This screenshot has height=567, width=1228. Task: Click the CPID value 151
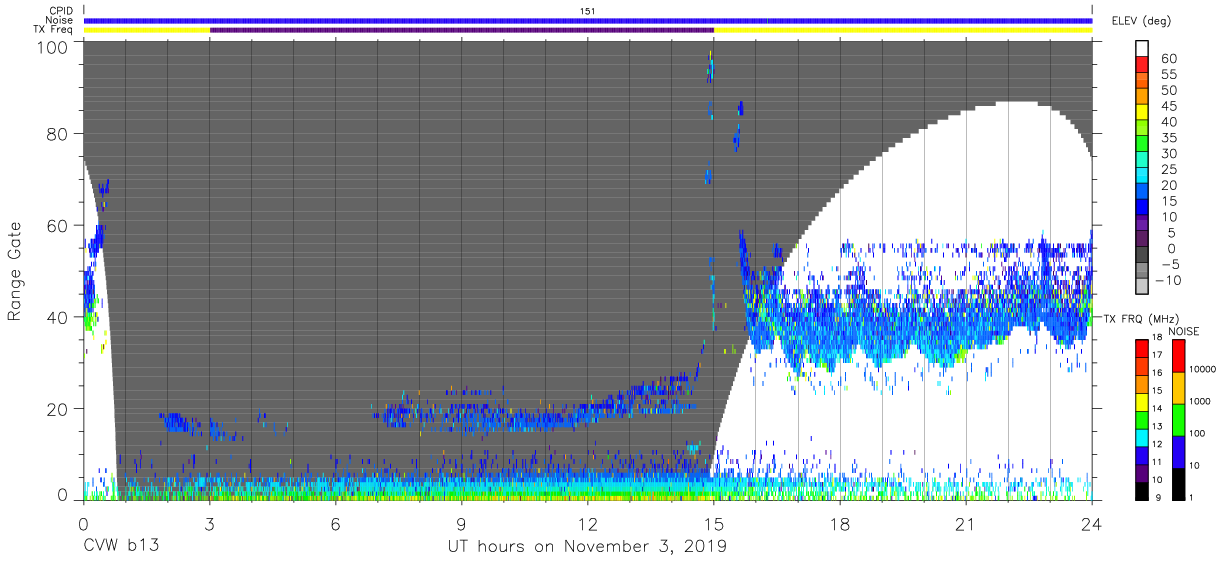588,10
